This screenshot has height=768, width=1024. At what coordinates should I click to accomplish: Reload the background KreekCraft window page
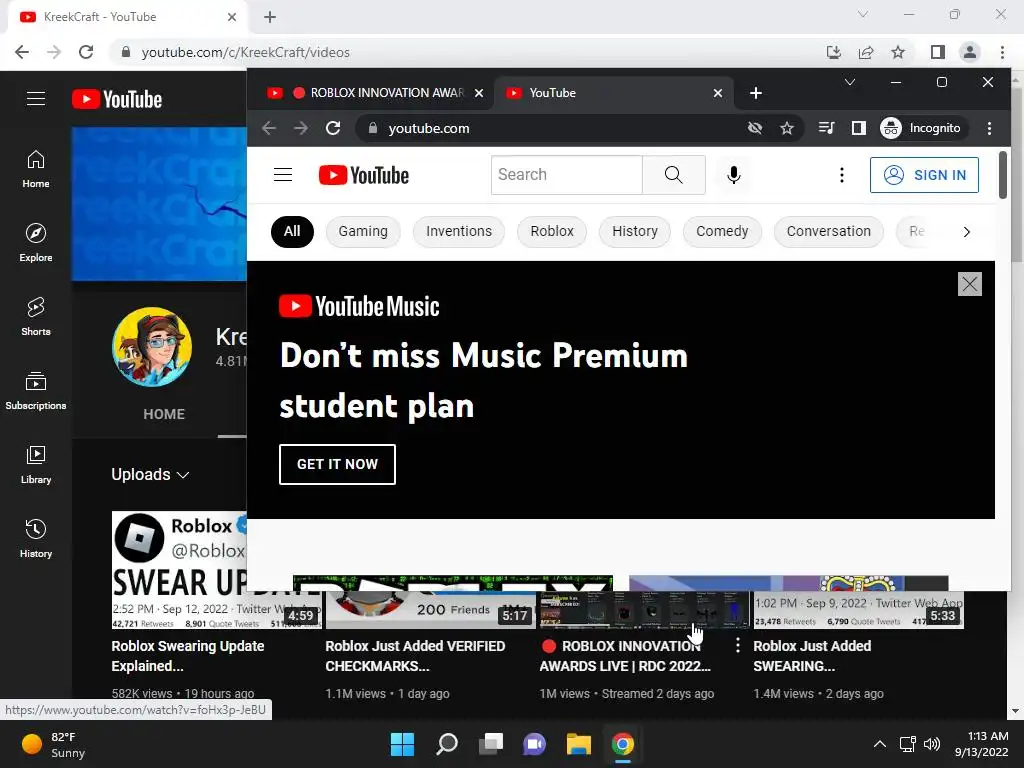[x=86, y=52]
